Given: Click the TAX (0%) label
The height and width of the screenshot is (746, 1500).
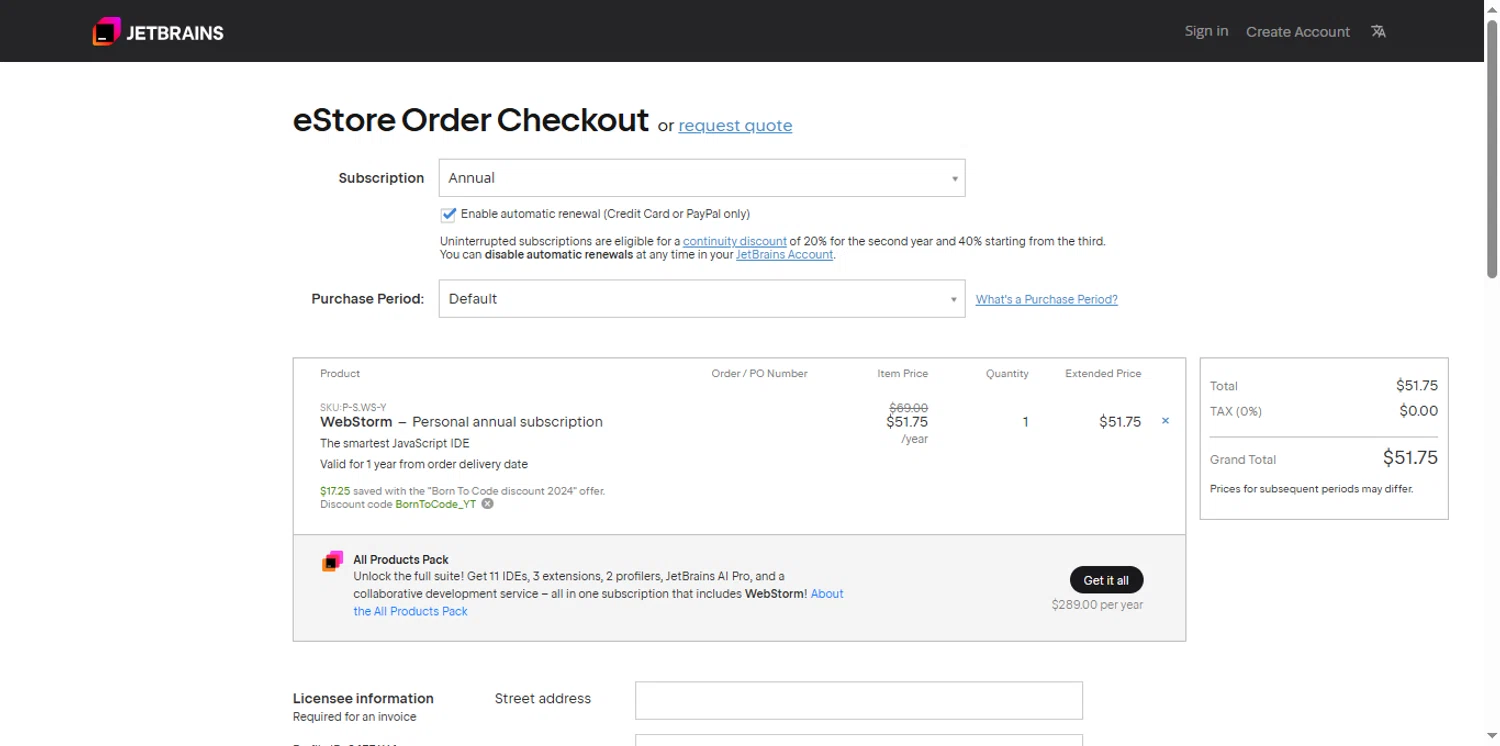Looking at the screenshot, I should pyautogui.click(x=1236, y=411).
